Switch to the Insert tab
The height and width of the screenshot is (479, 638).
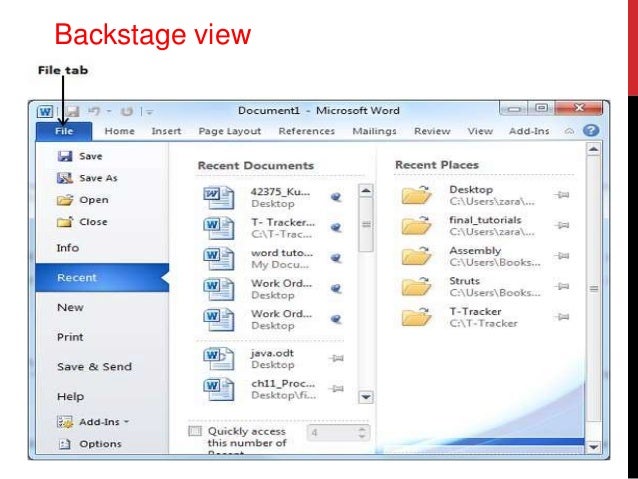166,131
